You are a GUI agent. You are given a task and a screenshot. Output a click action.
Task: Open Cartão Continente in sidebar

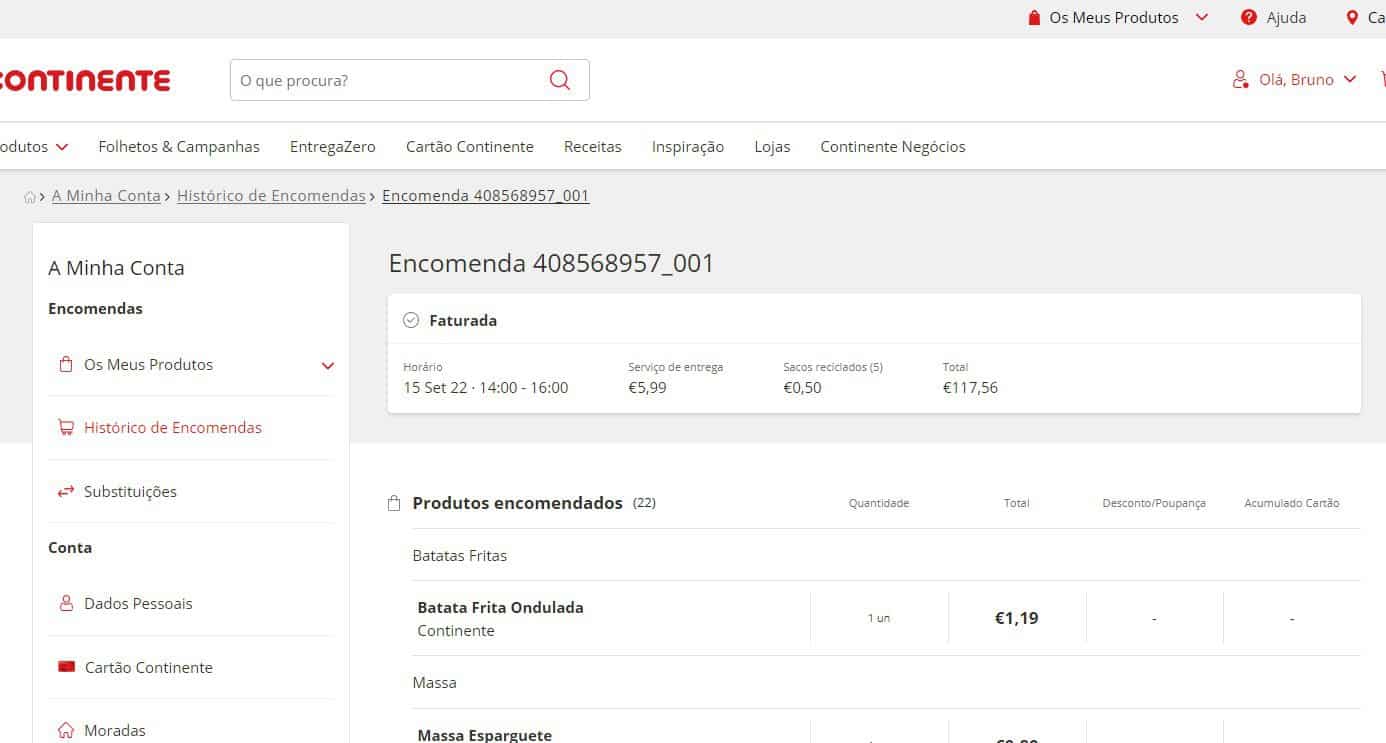pos(149,667)
